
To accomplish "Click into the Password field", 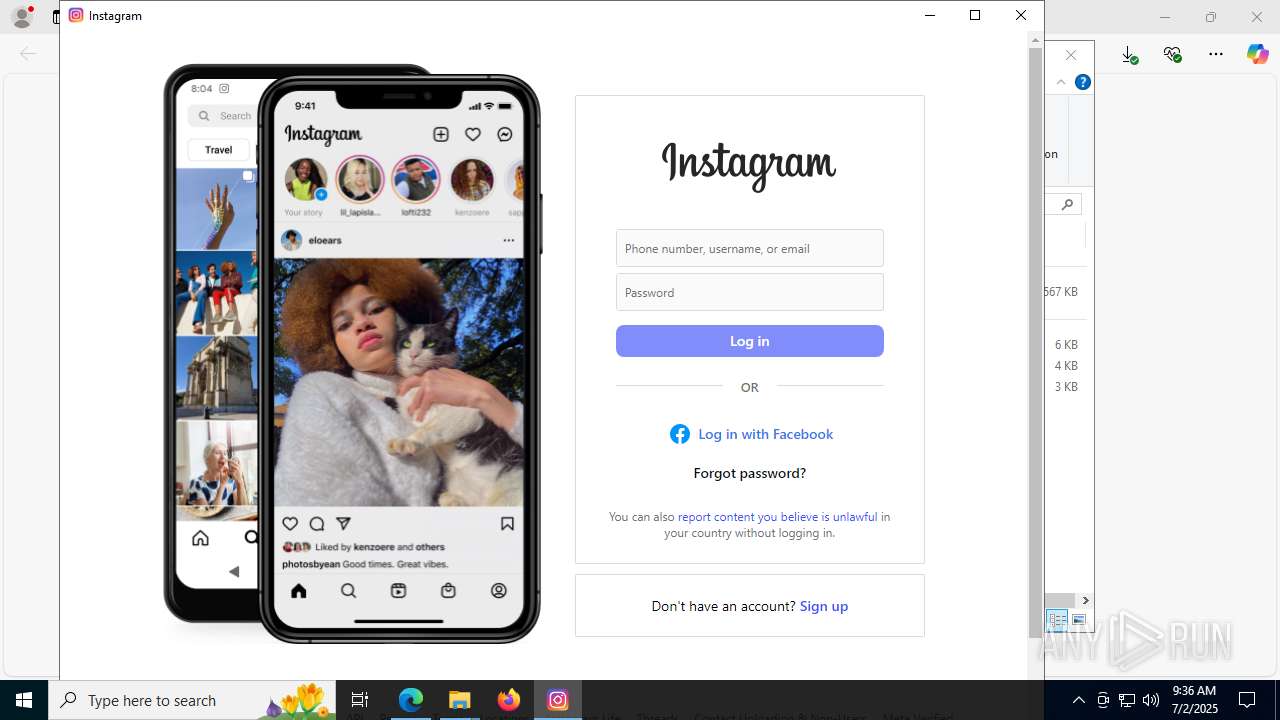I will (x=750, y=292).
